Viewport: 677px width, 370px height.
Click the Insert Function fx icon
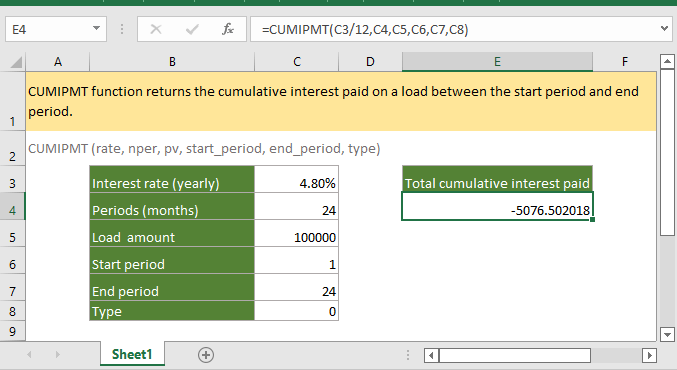point(228,29)
